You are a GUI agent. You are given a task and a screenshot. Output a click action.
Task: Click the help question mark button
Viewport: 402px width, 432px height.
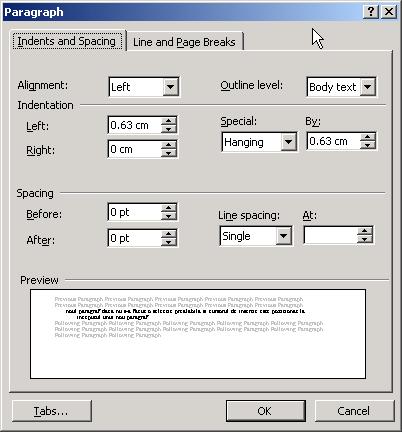click(x=371, y=12)
